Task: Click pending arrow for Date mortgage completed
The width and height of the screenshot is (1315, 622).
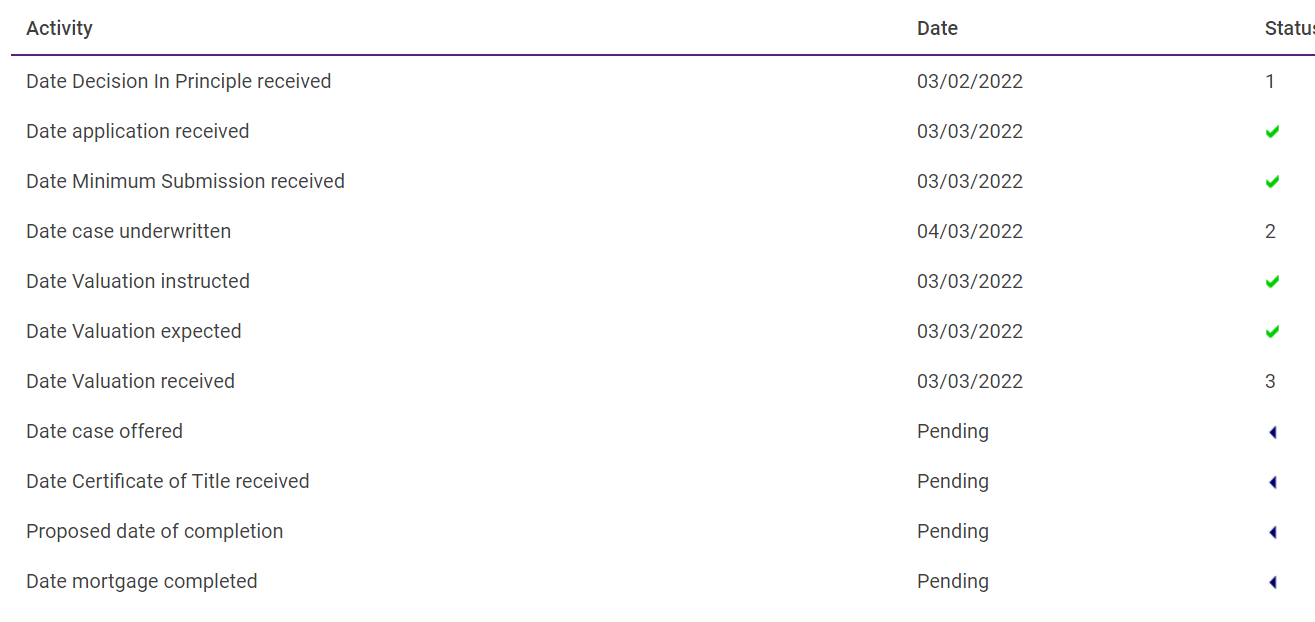Action: point(1273,582)
